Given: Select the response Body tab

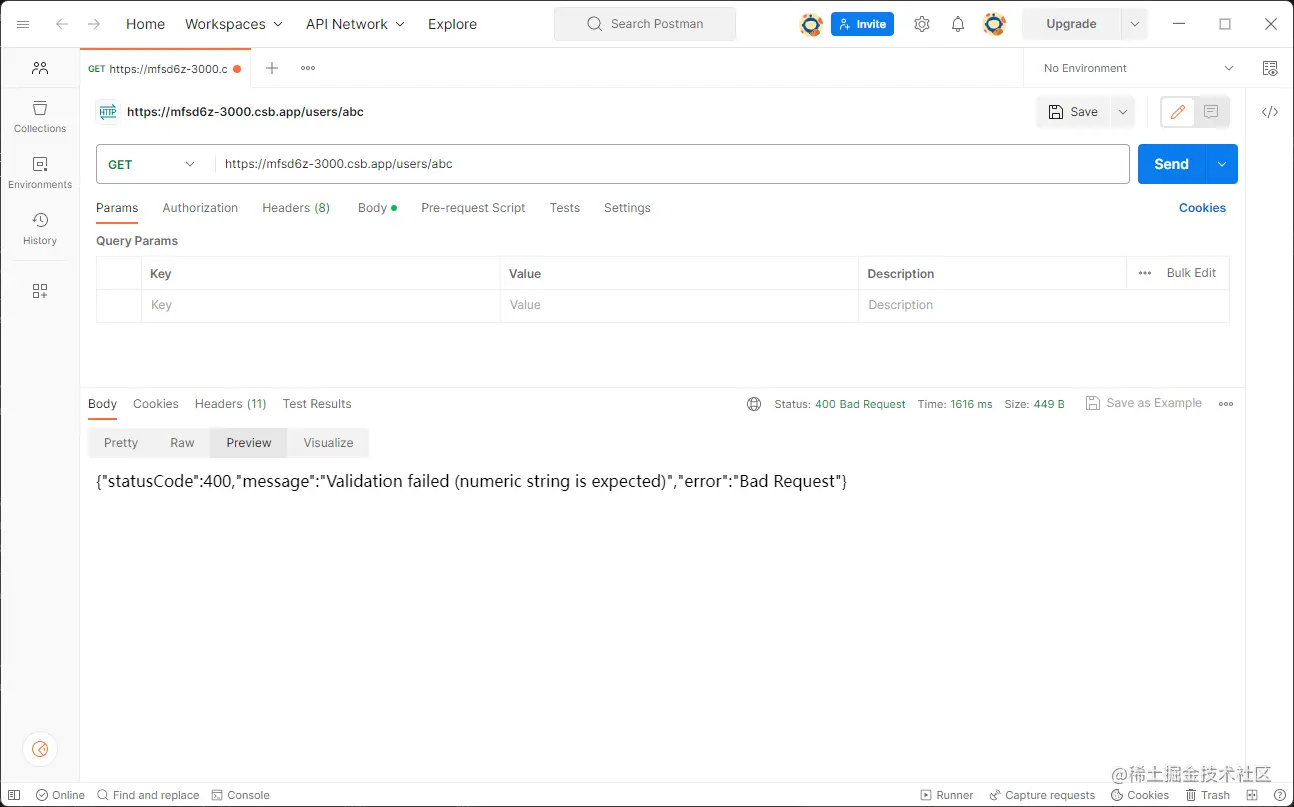Looking at the screenshot, I should pyautogui.click(x=102, y=404).
